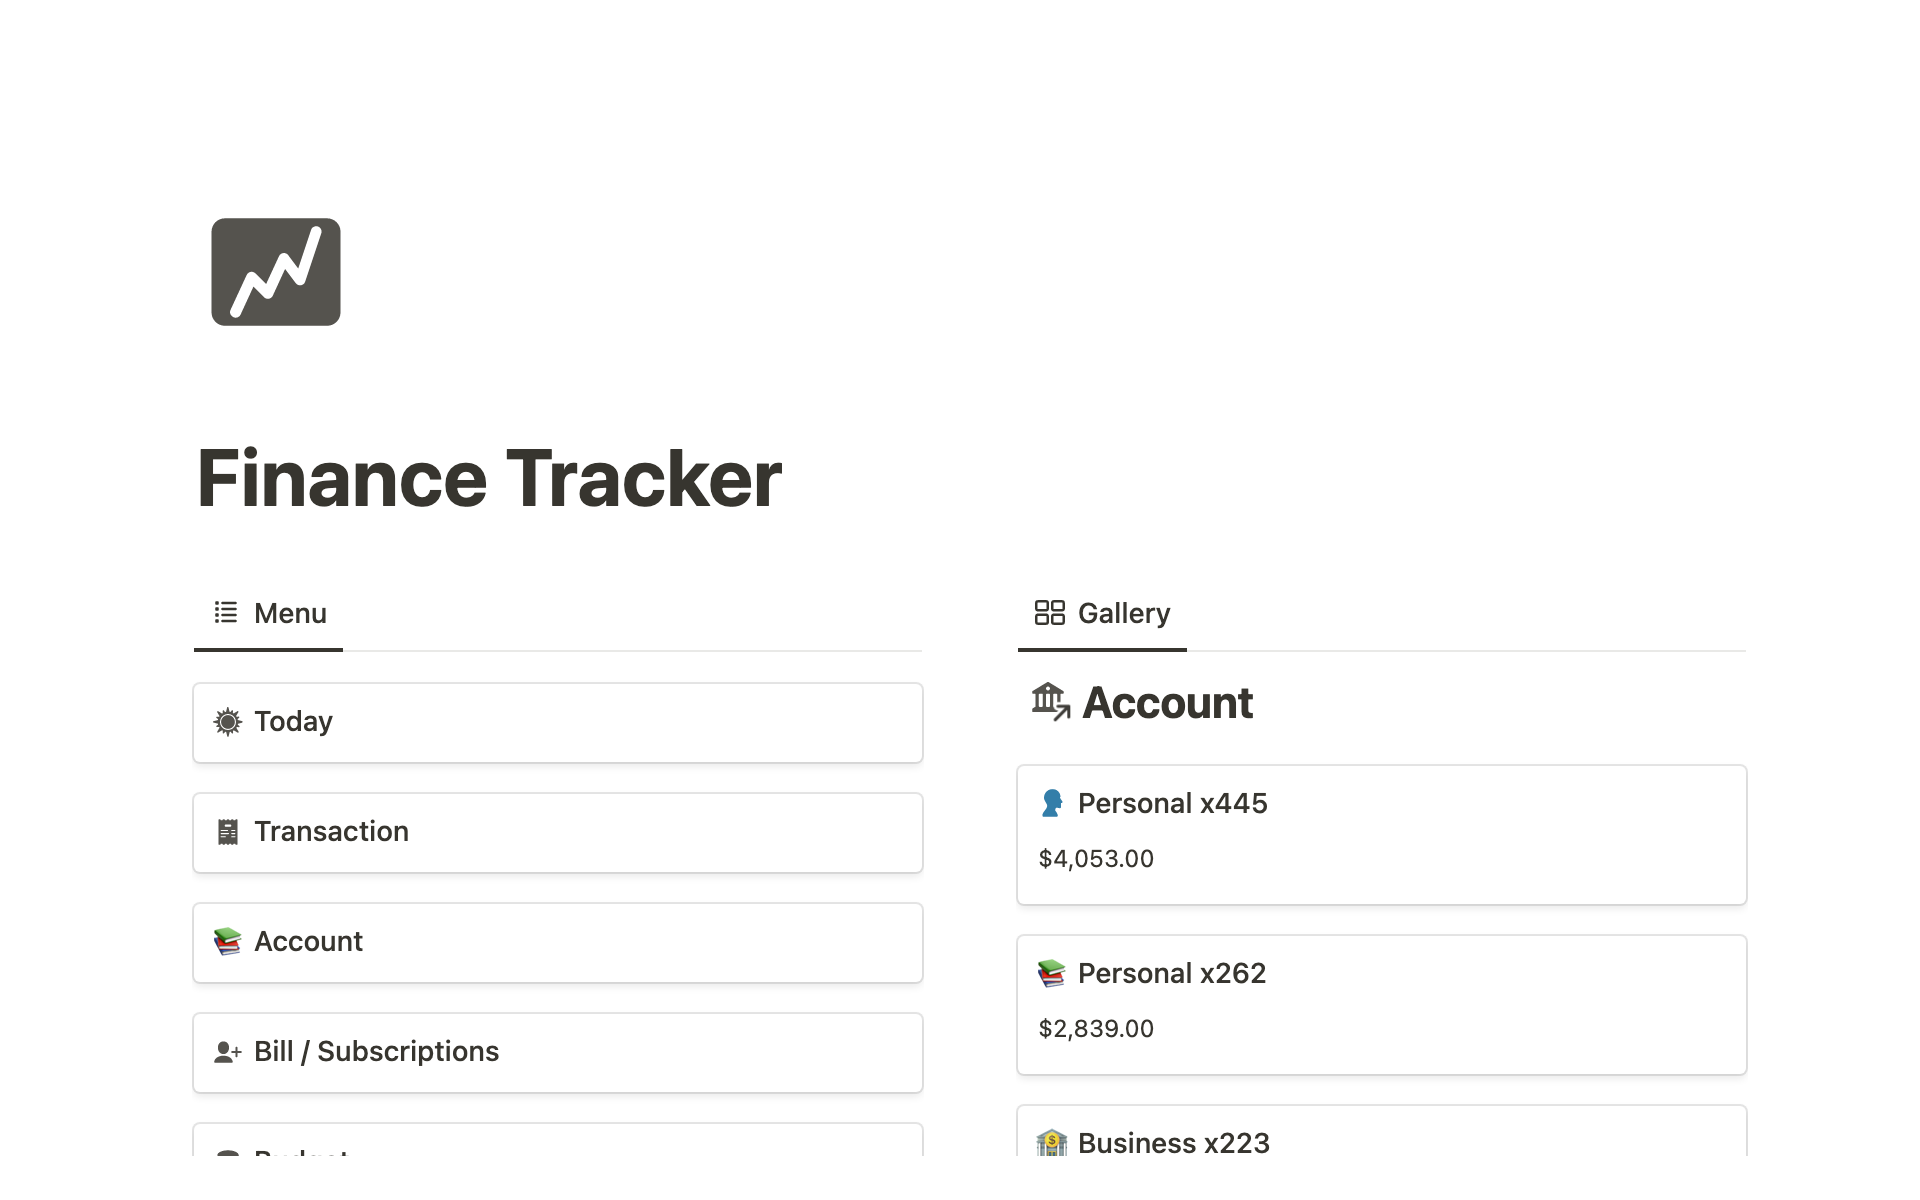Click the receipt icon beside Transaction

tap(227, 832)
